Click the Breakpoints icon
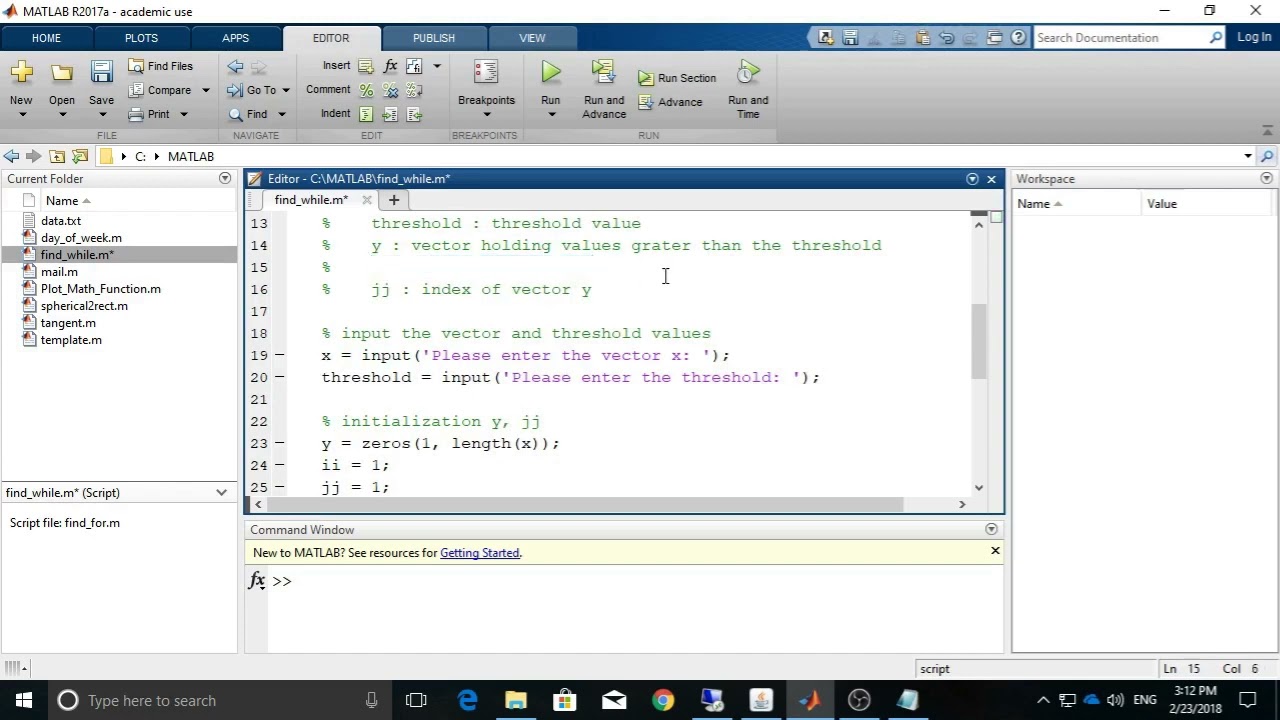The height and width of the screenshot is (720, 1280). point(486,72)
